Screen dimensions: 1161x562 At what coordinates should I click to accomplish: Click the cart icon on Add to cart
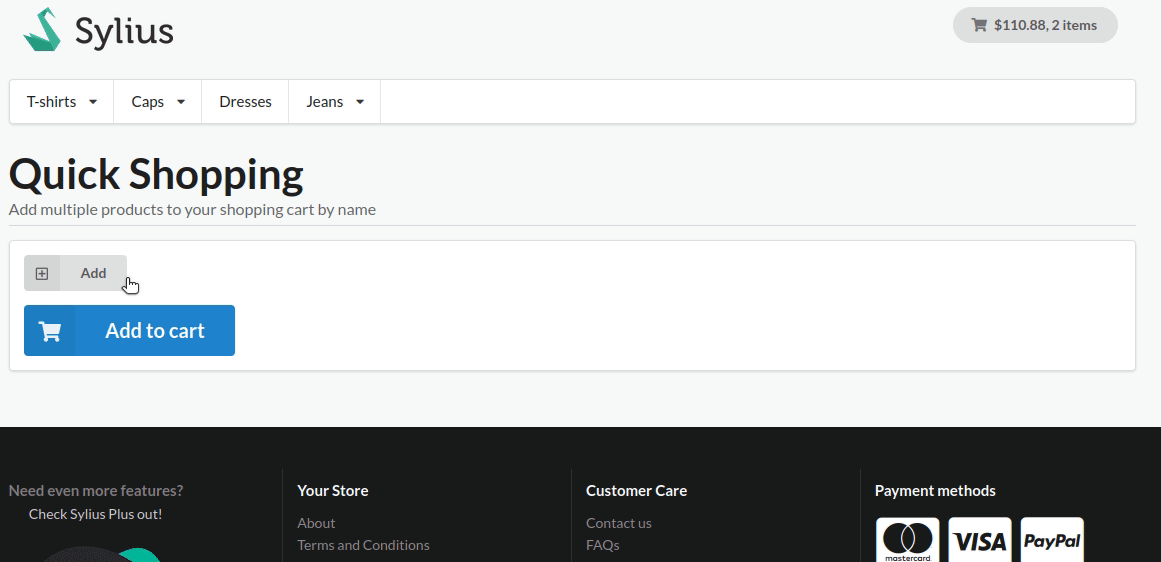(x=50, y=331)
